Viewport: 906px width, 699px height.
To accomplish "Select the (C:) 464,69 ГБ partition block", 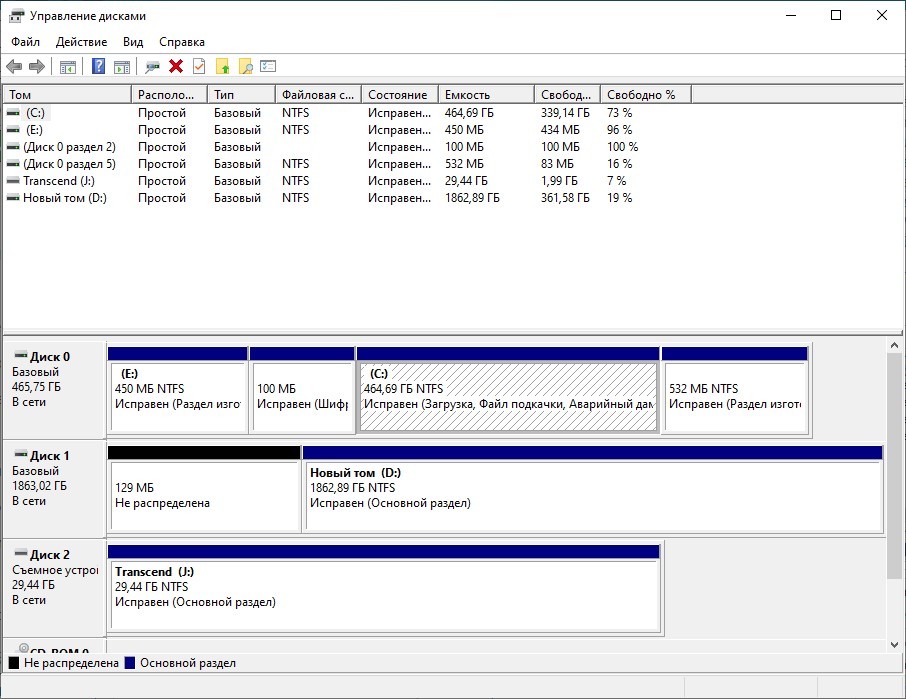I will (x=508, y=390).
